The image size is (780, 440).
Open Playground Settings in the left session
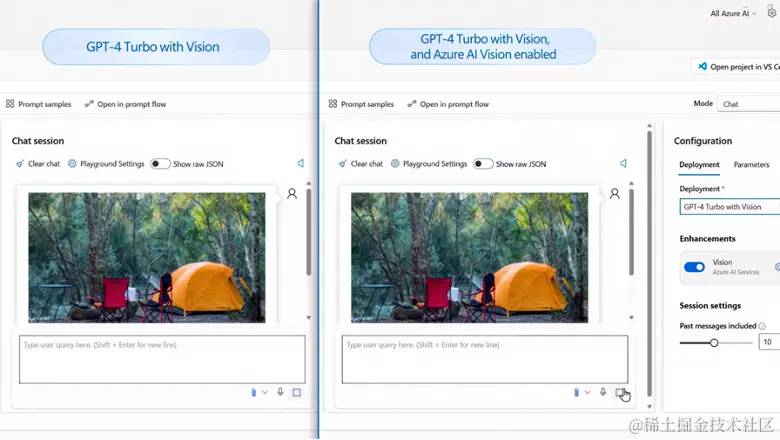point(106,164)
